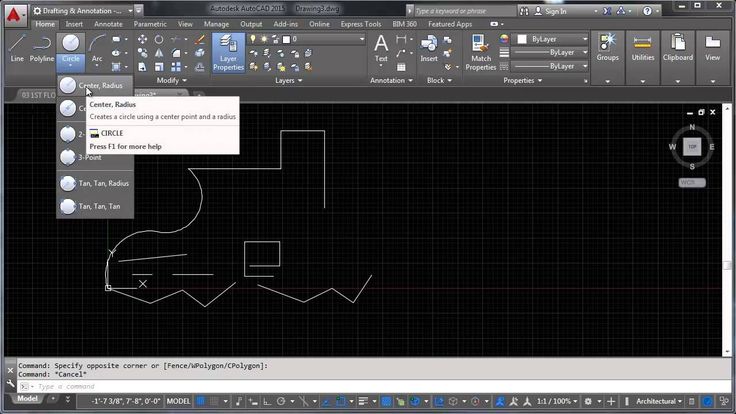This screenshot has height=414, width=736.
Task: Insert a Table from Annotation panel
Action: (x=401, y=67)
